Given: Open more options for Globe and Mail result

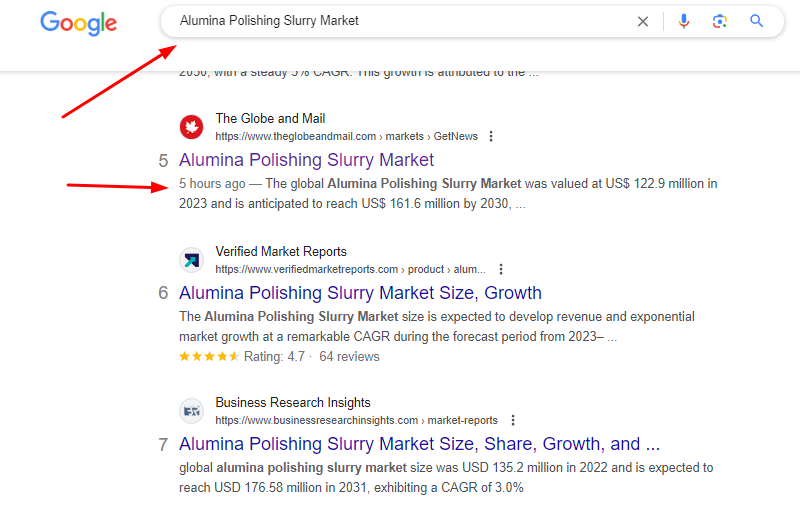Looking at the screenshot, I should (x=491, y=136).
